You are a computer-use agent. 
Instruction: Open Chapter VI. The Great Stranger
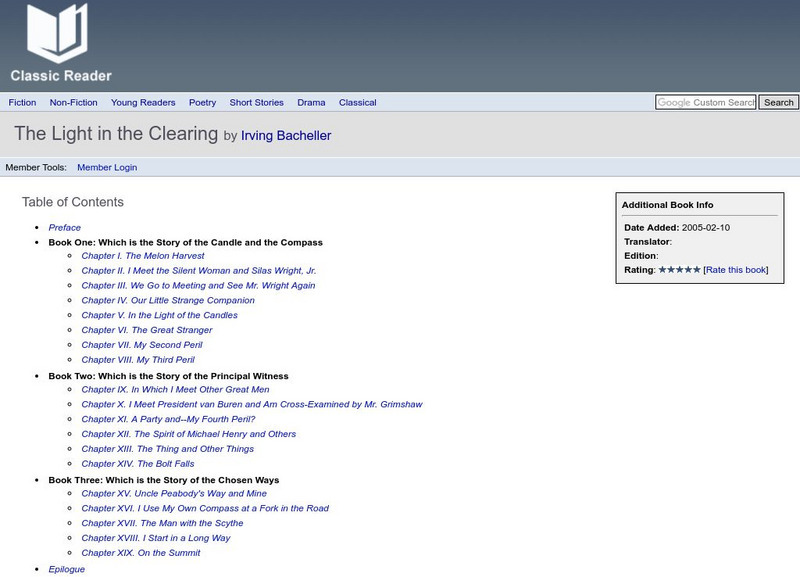(147, 330)
